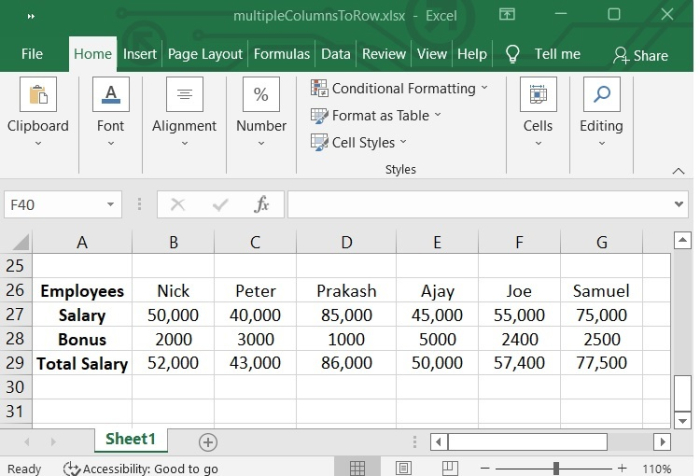Click zoom in plus icon
Image resolution: width=700 pixels, height=476 pixels.
click(622, 468)
